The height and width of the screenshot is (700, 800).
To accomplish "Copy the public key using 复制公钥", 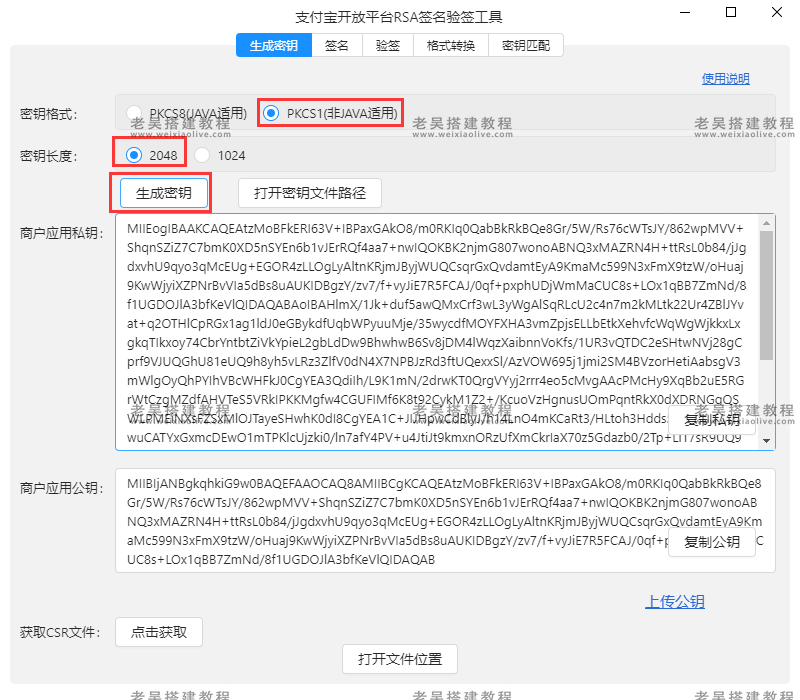I will tap(711, 540).
